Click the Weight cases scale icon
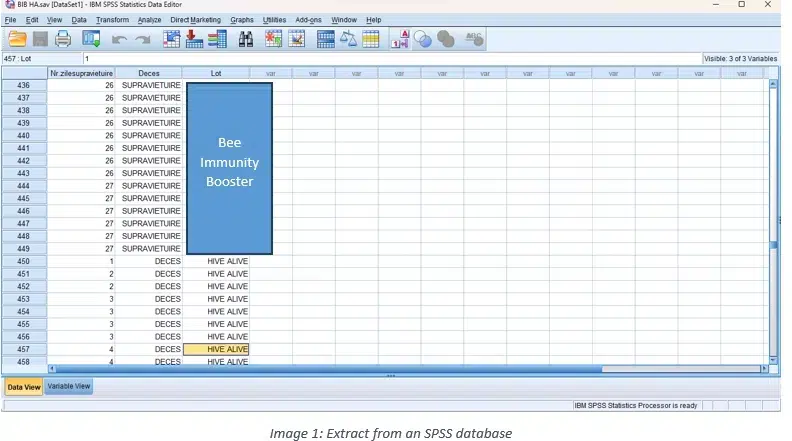Viewport: 792px width, 441px height. point(348,39)
